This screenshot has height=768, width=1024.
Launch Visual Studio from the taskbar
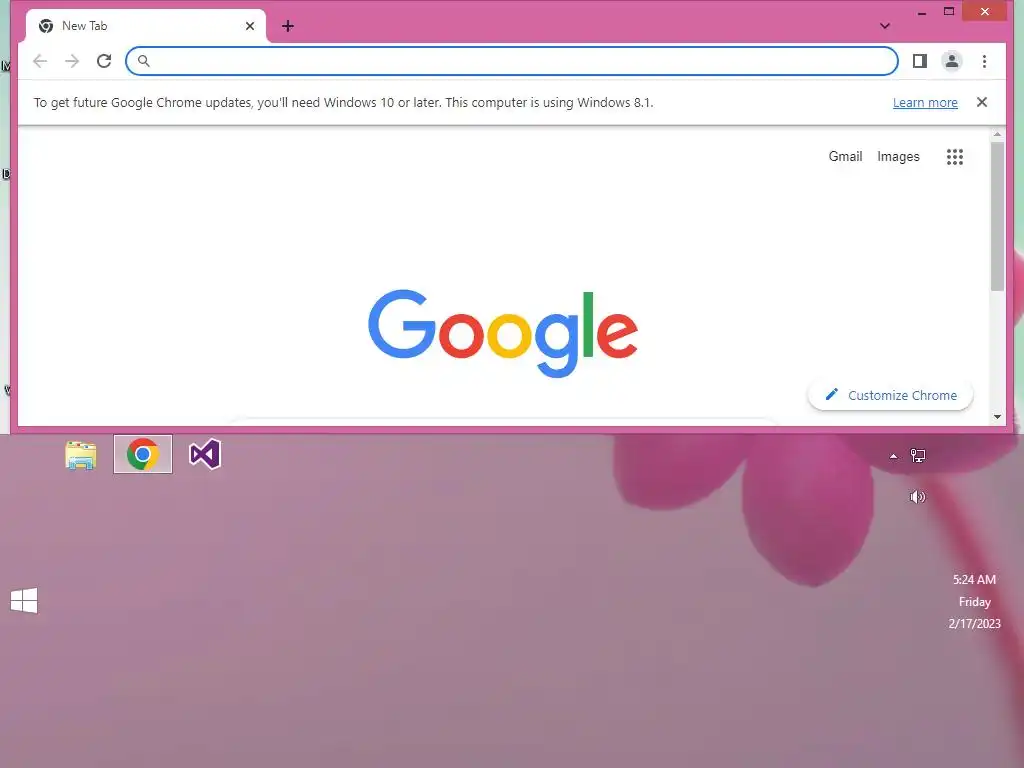[204, 454]
